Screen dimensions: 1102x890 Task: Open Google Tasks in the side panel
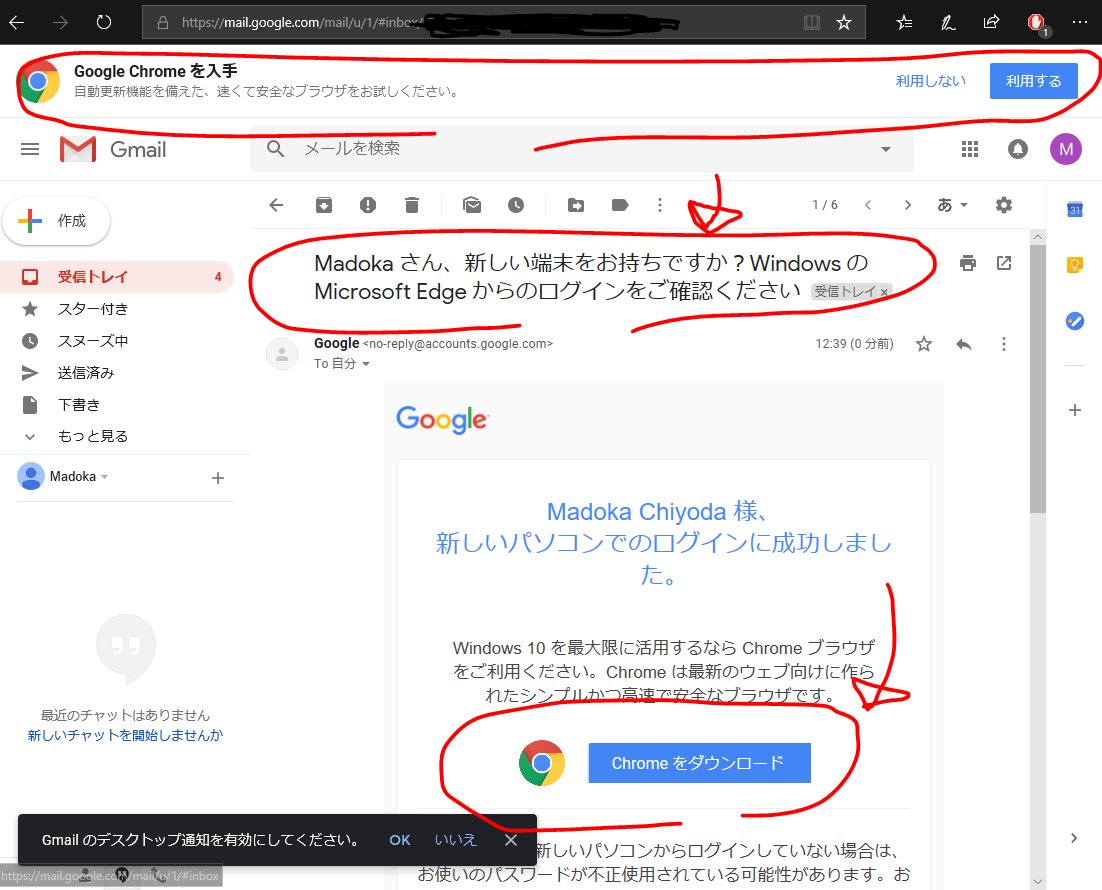(1075, 321)
